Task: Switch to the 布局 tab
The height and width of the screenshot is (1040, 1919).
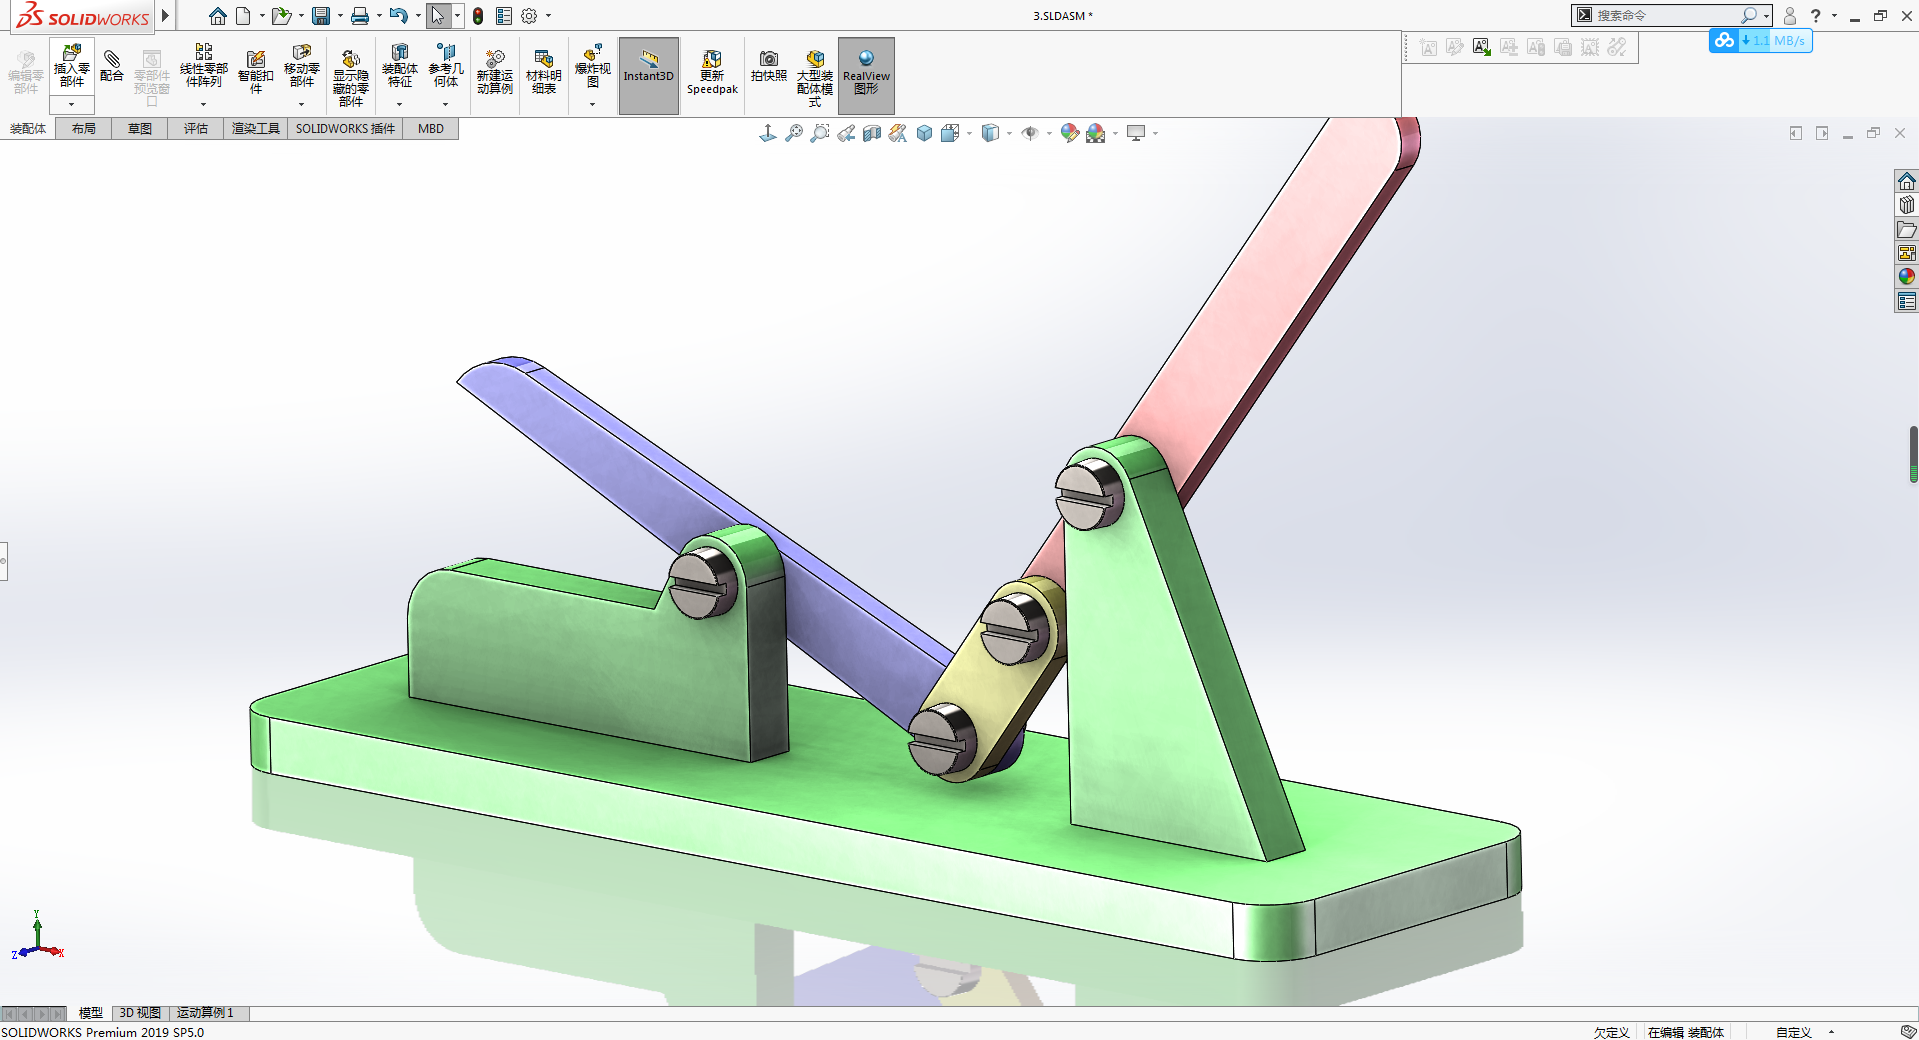Action: coord(84,129)
